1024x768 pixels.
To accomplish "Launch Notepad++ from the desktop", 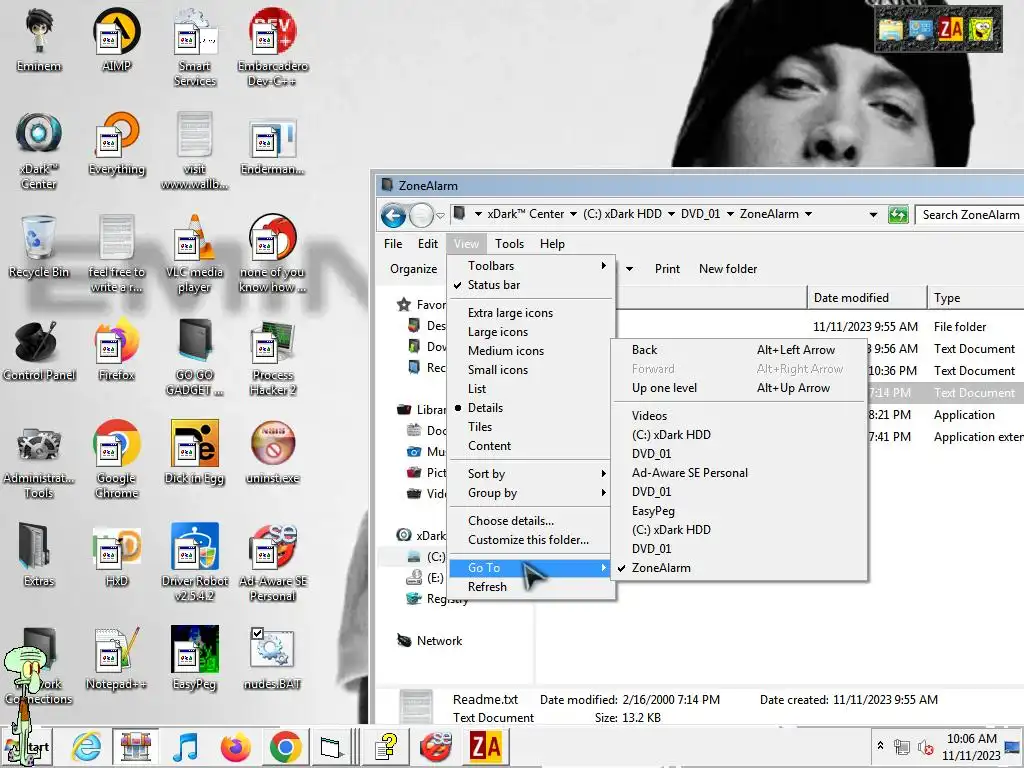I will pyautogui.click(x=116, y=658).
